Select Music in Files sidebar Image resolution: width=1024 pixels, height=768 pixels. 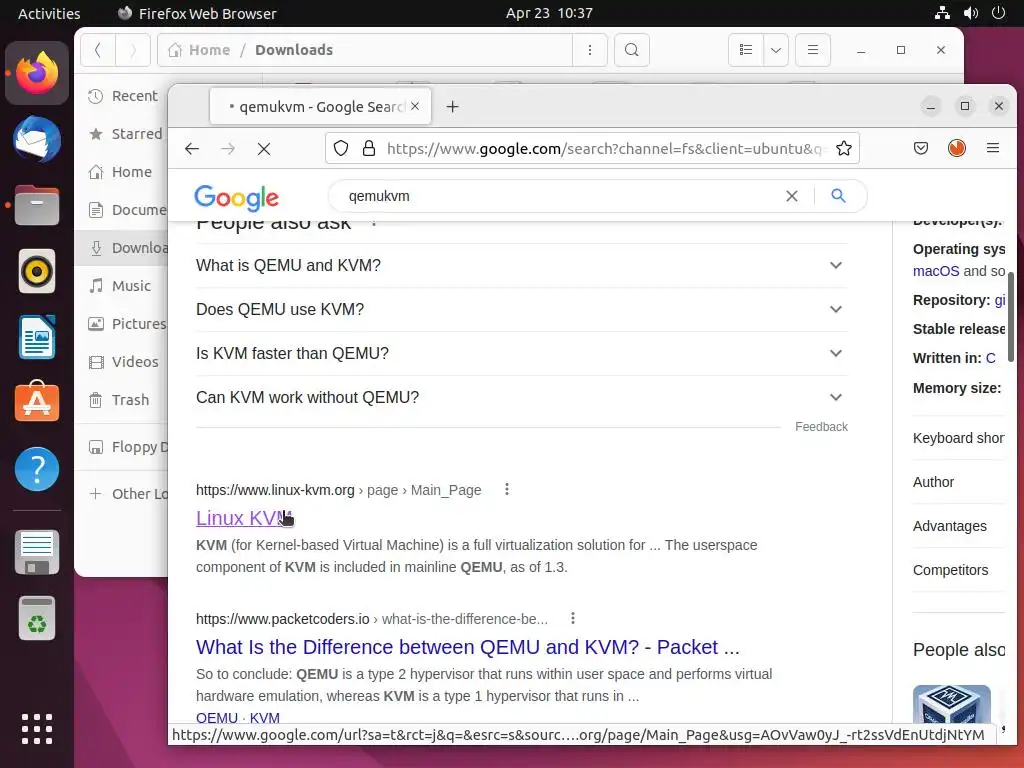[x=123, y=285]
